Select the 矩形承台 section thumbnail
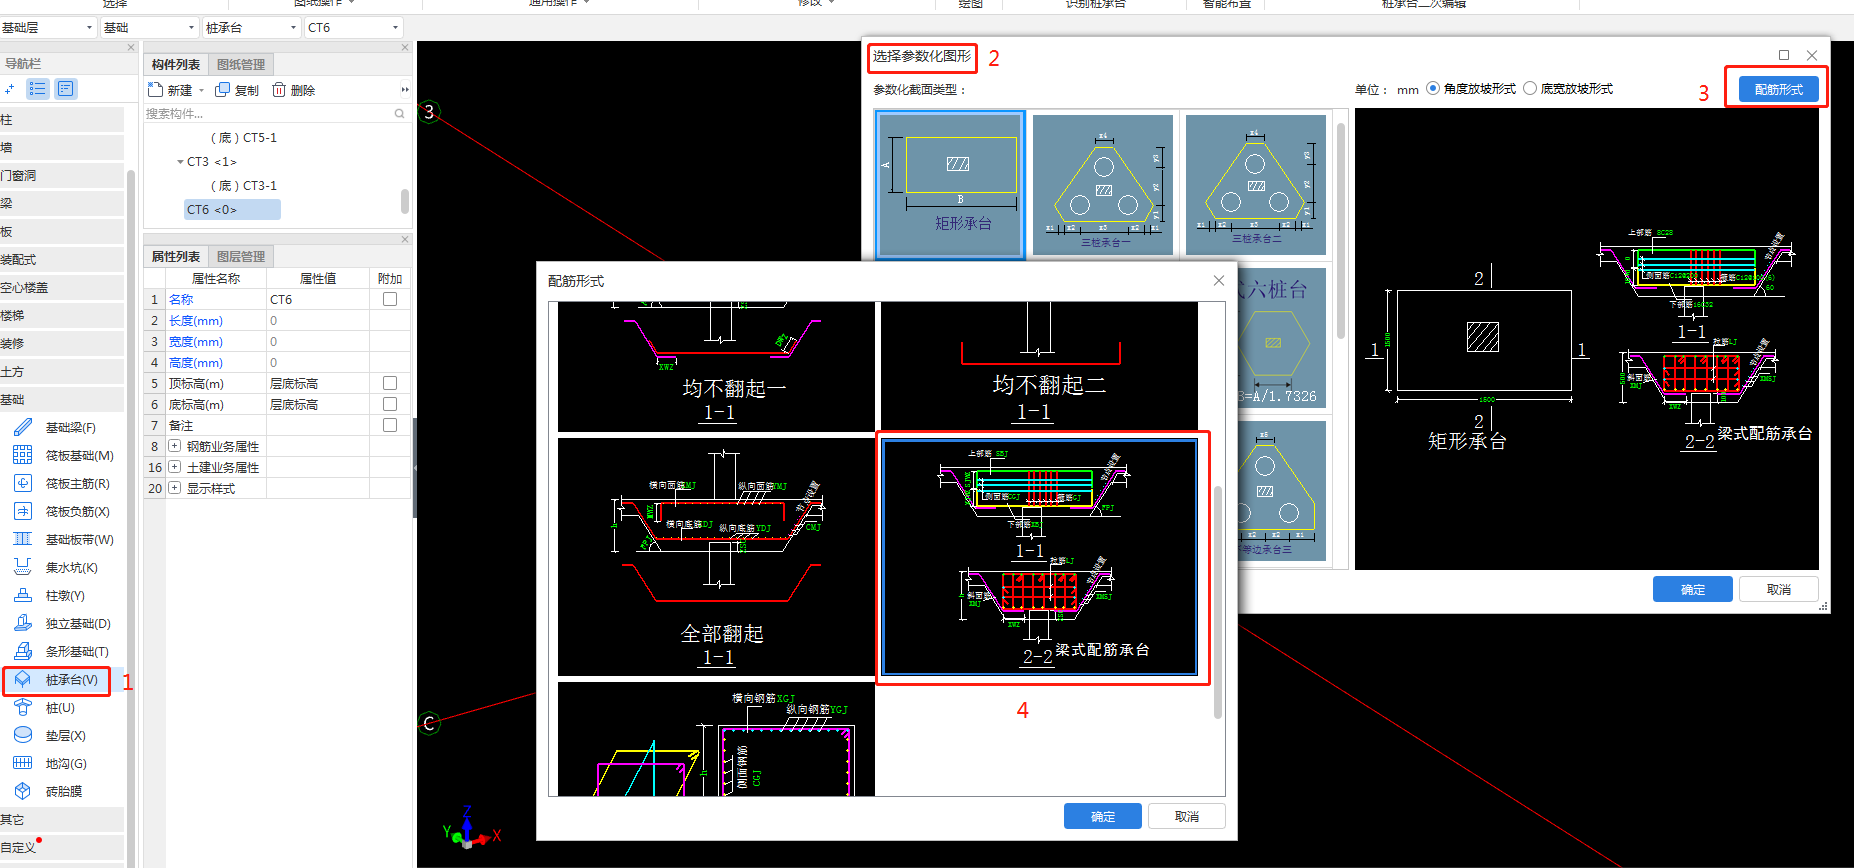 coord(950,185)
